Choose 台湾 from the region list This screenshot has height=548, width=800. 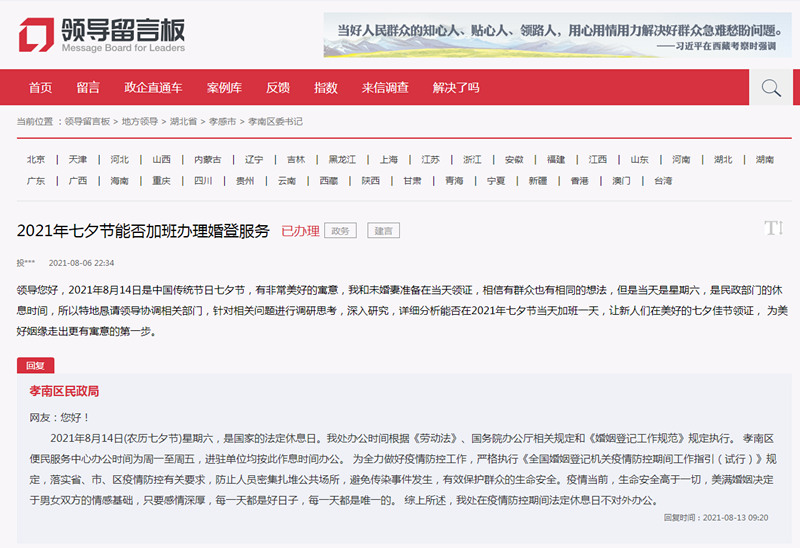(x=663, y=181)
